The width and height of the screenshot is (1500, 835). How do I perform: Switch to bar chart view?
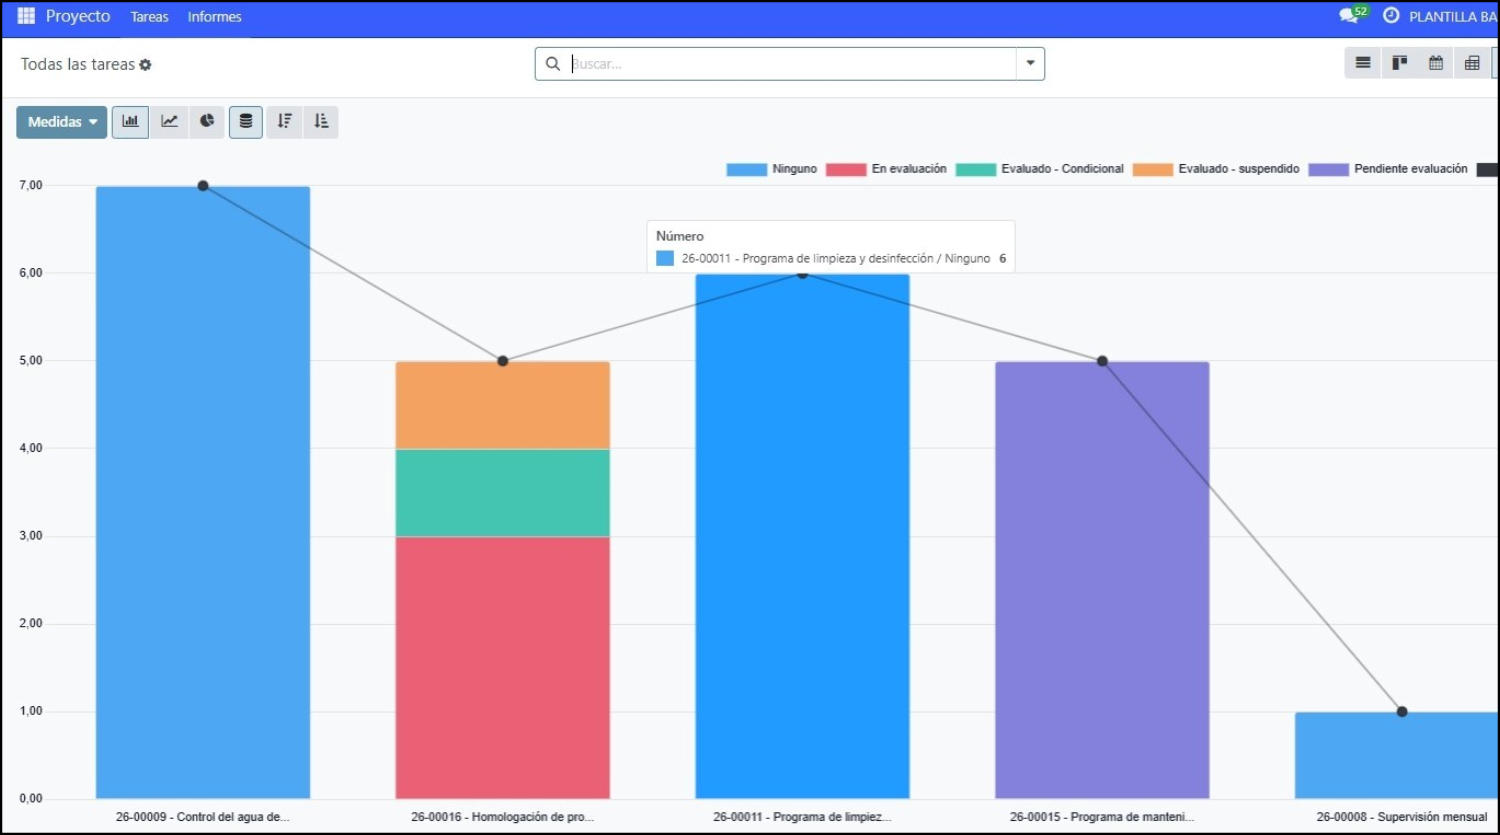coord(130,122)
